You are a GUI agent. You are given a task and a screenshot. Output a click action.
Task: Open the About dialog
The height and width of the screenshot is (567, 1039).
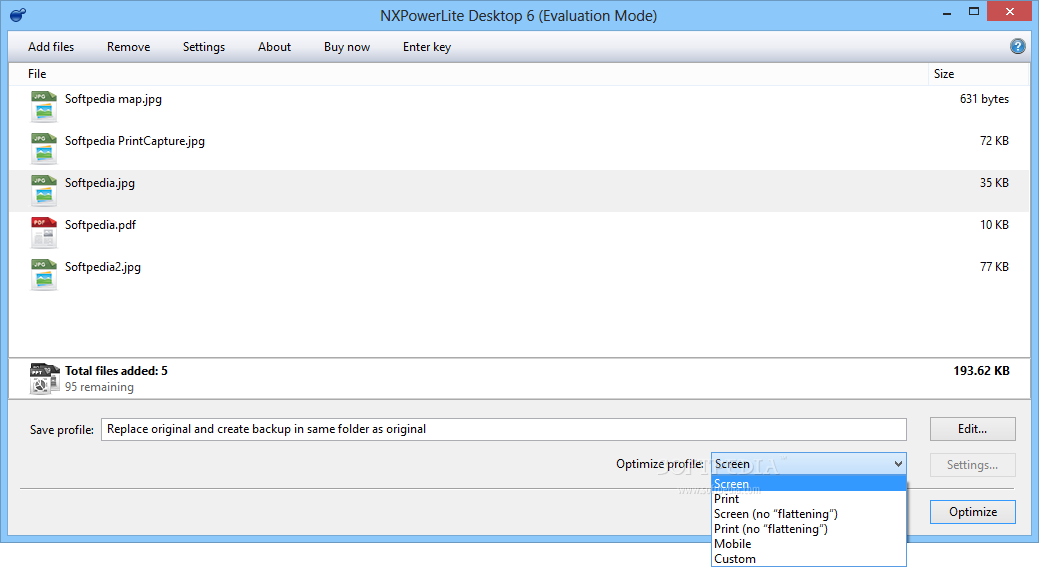(274, 47)
